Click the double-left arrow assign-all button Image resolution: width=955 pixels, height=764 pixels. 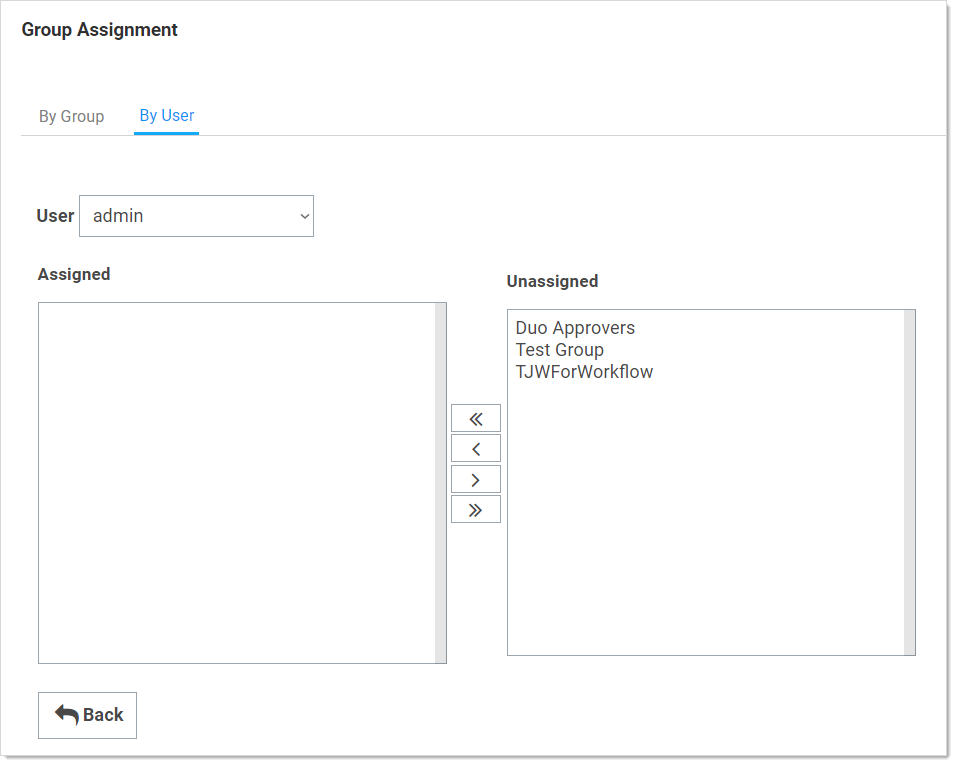[x=476, y=418]
